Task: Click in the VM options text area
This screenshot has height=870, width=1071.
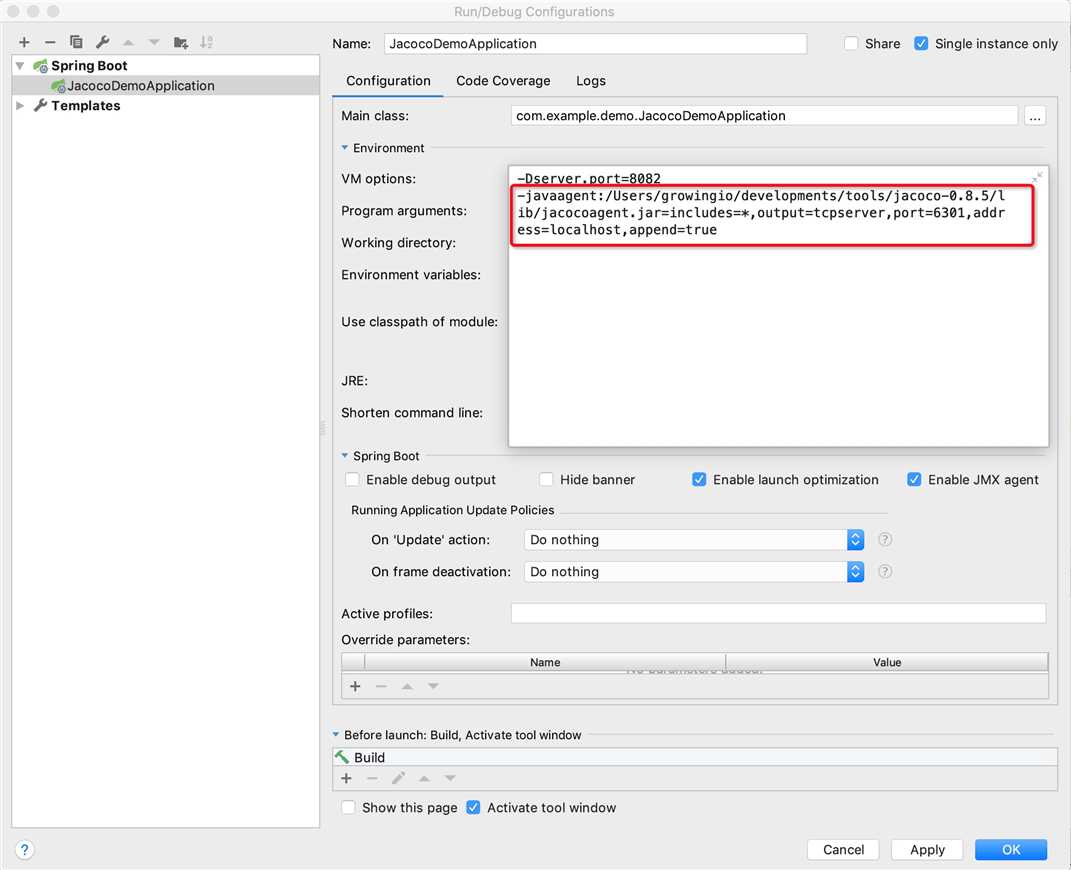Action: coord(778,306)
